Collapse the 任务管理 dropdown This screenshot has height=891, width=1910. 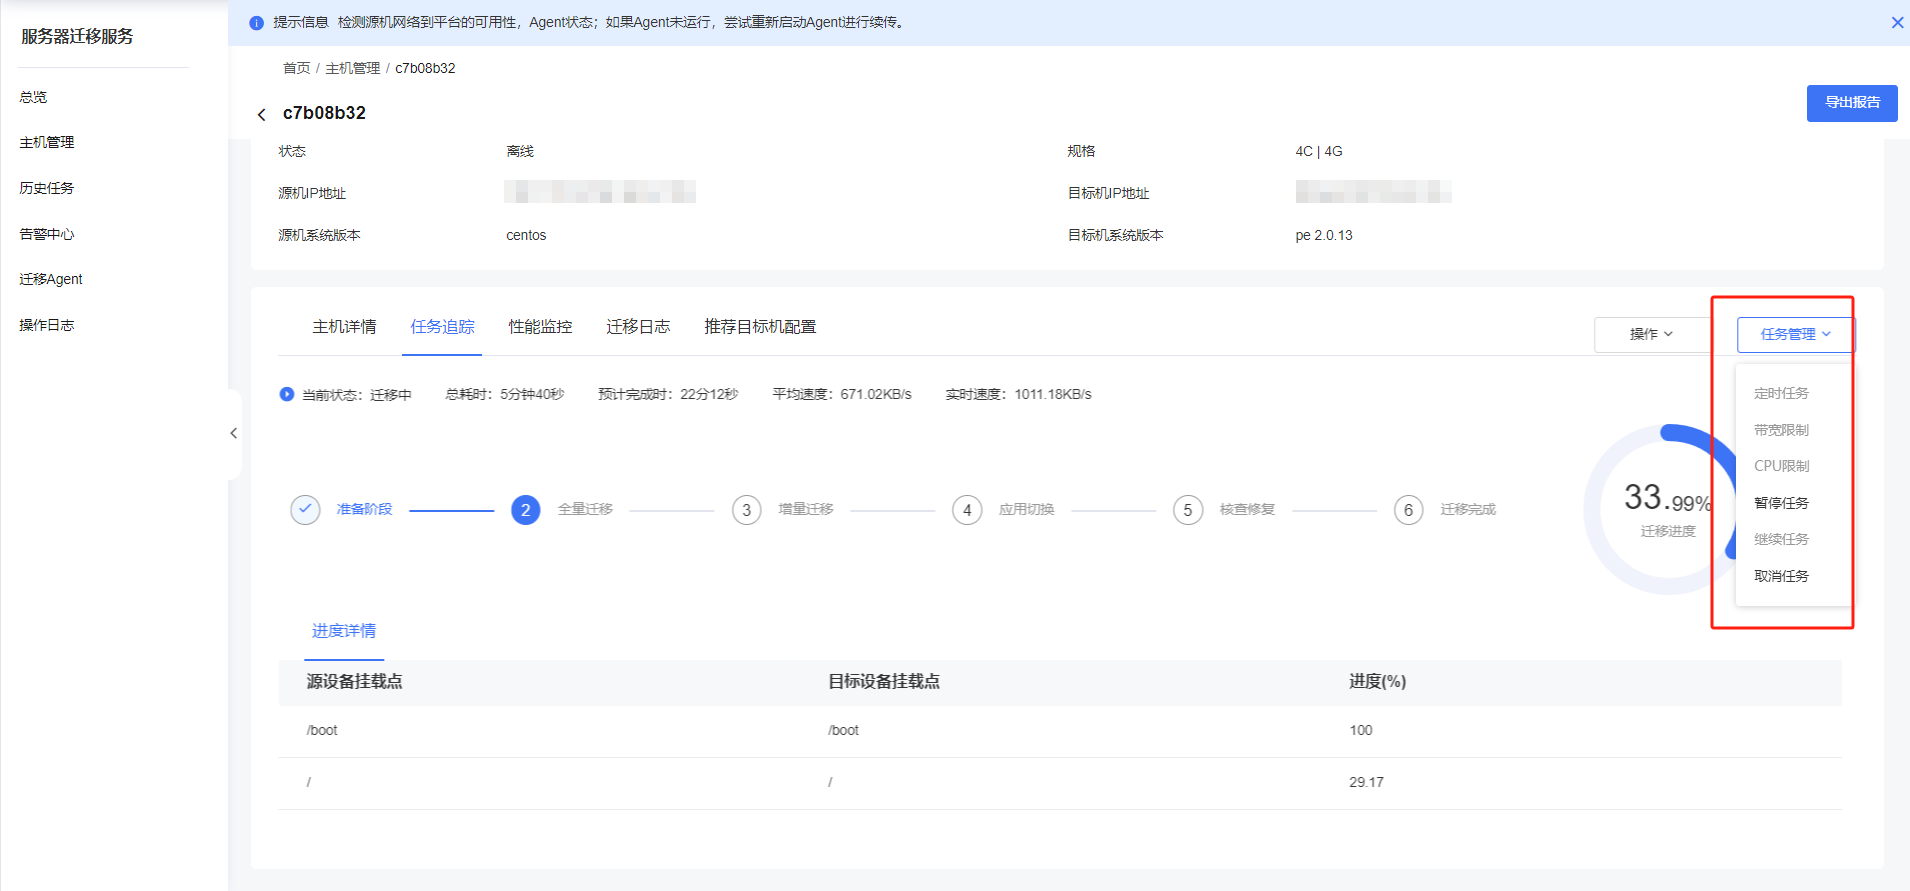[x=1795, y=334]
